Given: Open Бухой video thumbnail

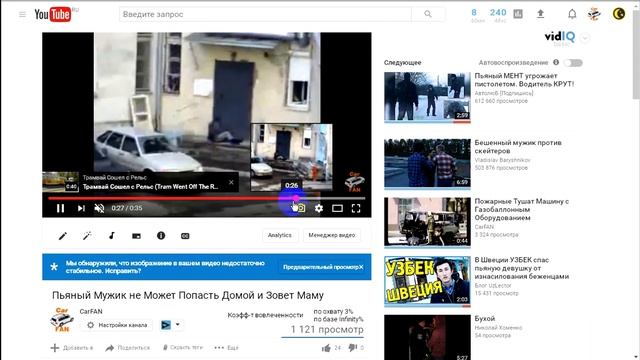Looking at the screenshot, I should pyautogui.click(x=427, y=337).
